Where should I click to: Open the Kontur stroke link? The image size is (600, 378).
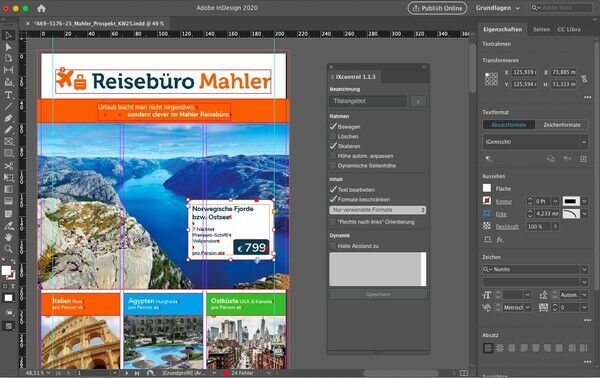click(504, 201)
